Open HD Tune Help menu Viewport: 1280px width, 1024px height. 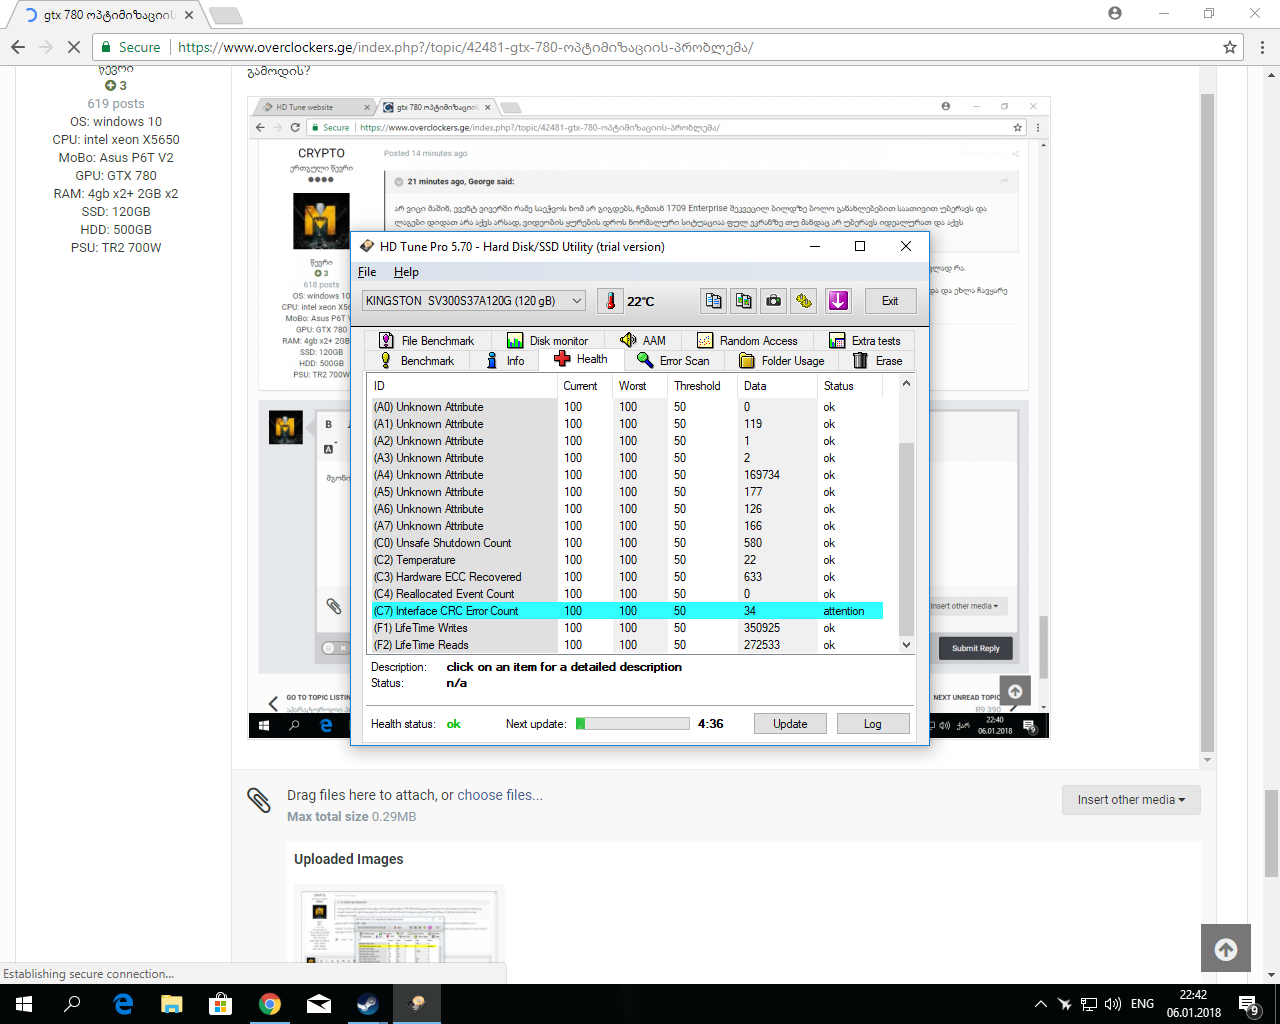(406, 272)
